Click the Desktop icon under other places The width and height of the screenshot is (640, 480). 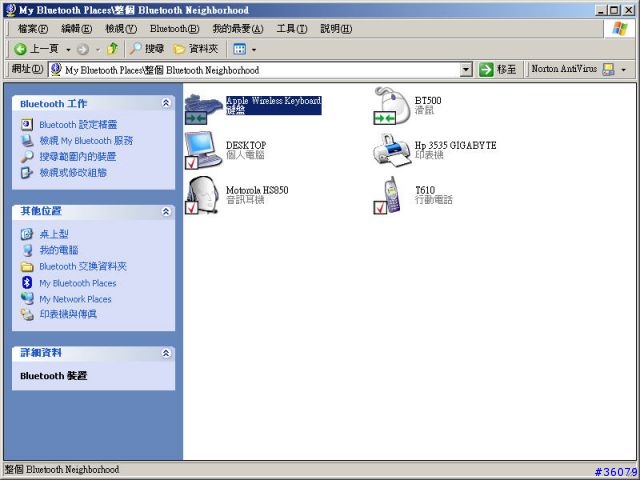27,234
